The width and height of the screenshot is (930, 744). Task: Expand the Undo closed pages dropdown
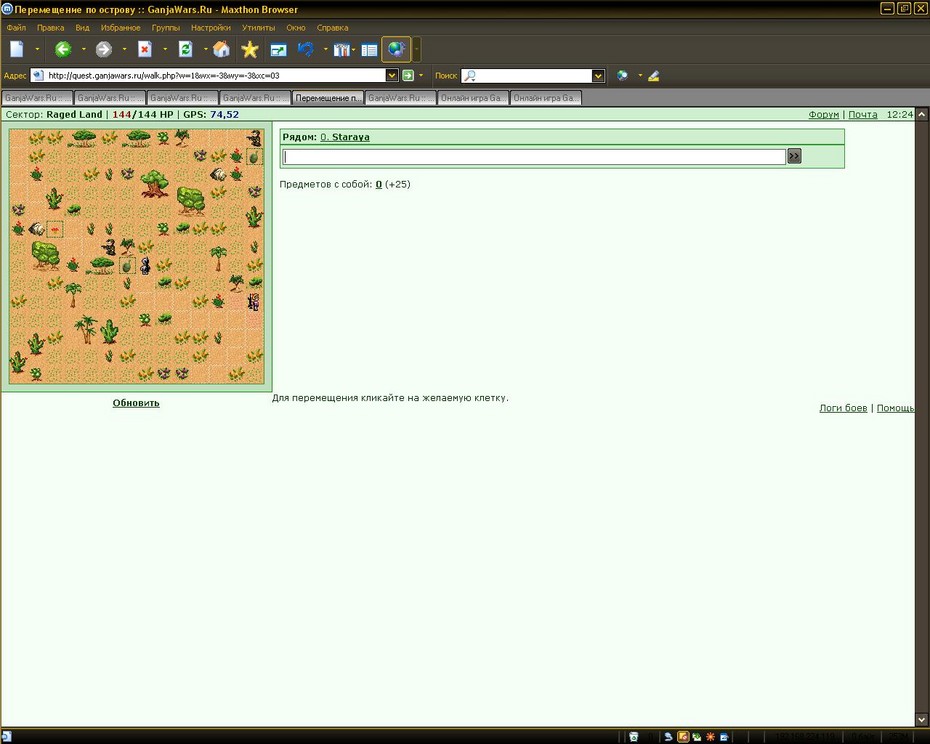[325, 49]
